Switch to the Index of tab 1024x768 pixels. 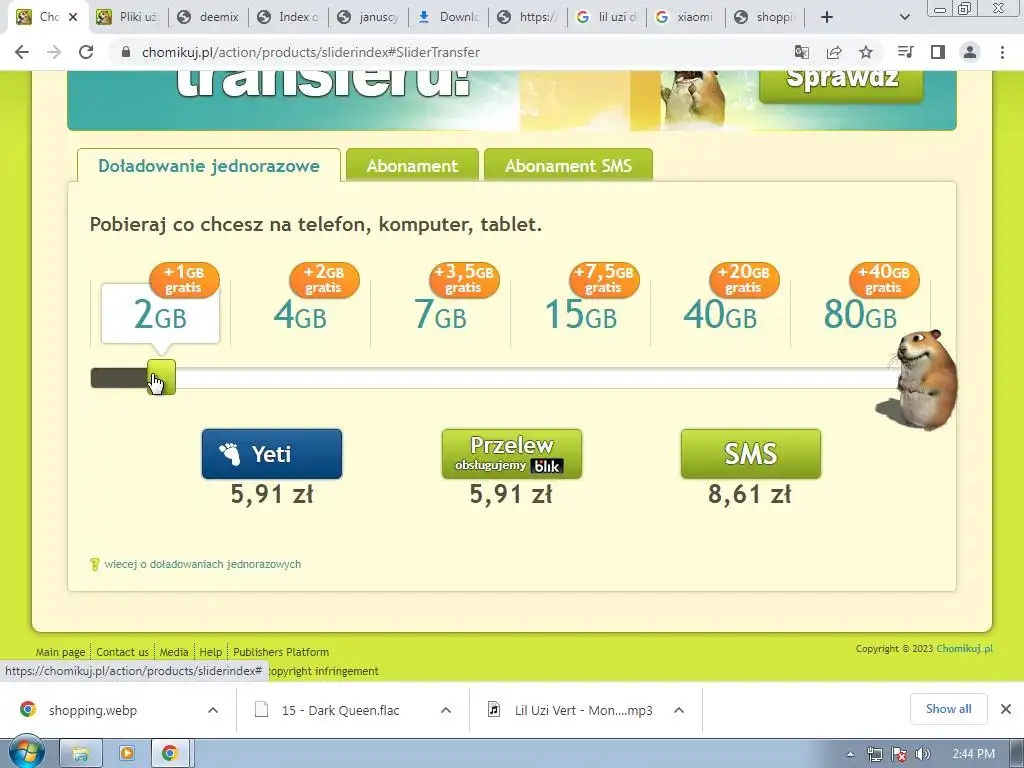[x=288, y=17]
